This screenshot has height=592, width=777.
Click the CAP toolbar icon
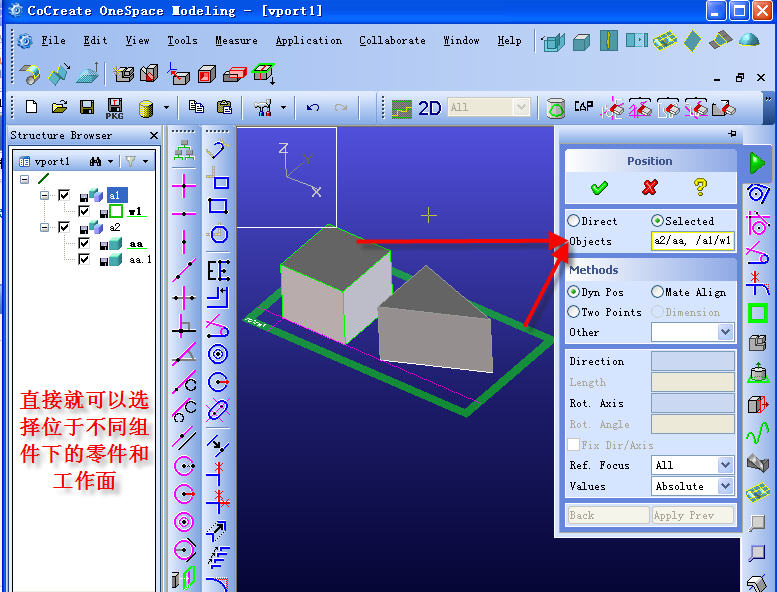coord(583,106)
